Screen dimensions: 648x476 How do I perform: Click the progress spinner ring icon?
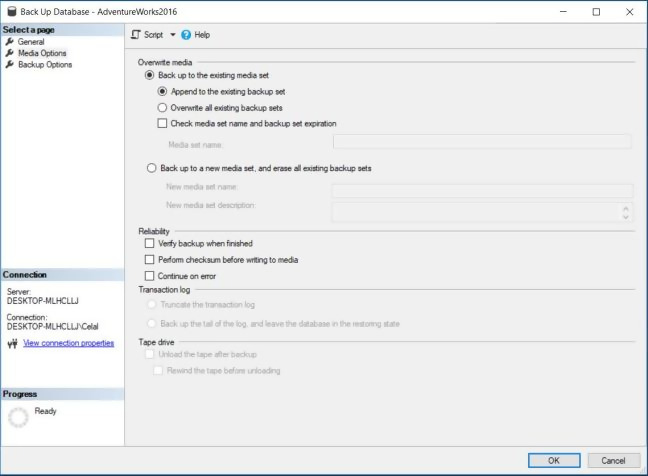pos(18,417)
